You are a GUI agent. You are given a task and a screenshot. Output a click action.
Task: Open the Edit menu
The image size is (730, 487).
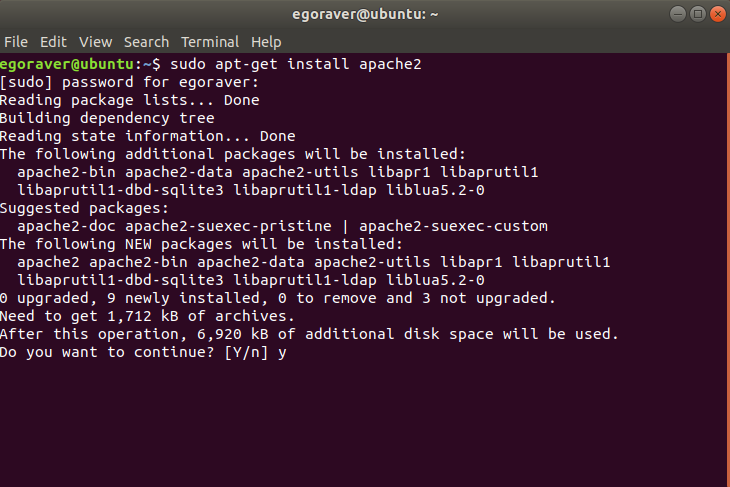click(x=53, y=42)
